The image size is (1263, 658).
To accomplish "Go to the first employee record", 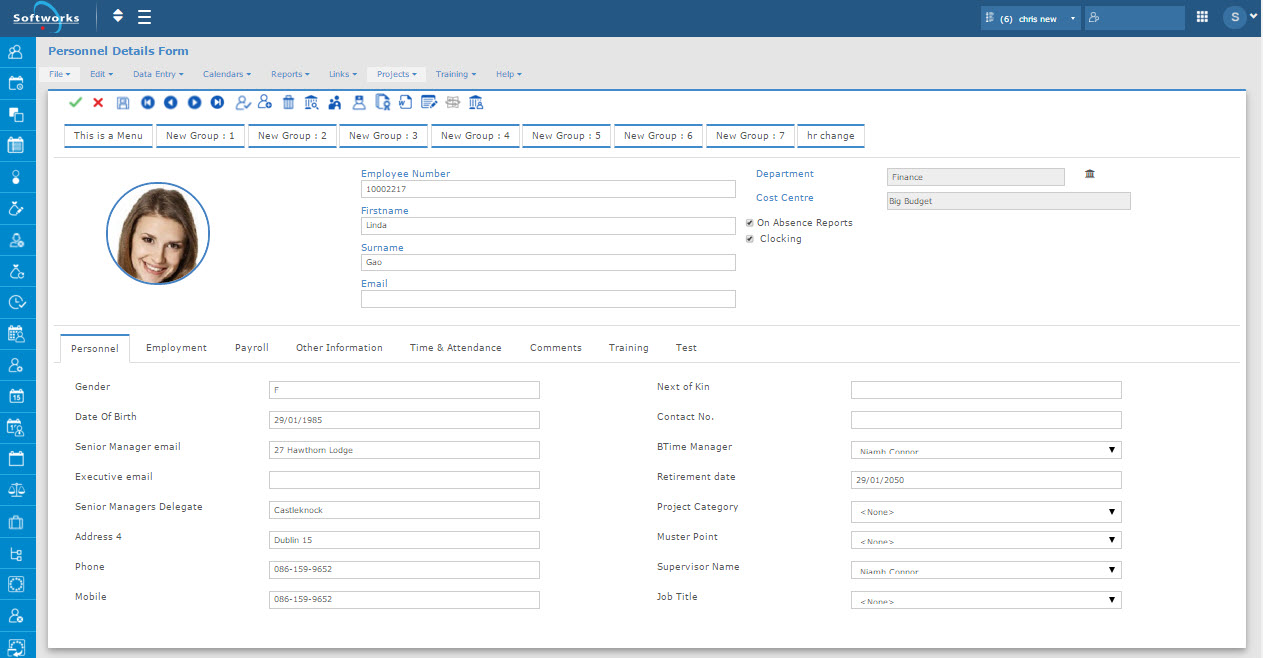I will (148, 102).
